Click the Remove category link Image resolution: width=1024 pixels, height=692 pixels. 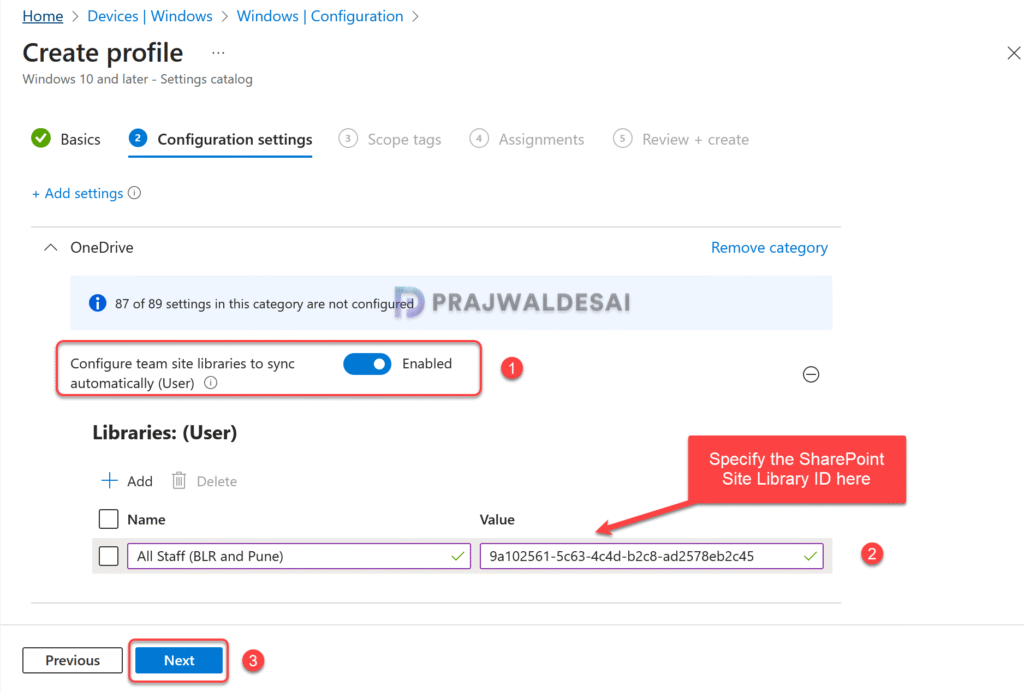769,247
